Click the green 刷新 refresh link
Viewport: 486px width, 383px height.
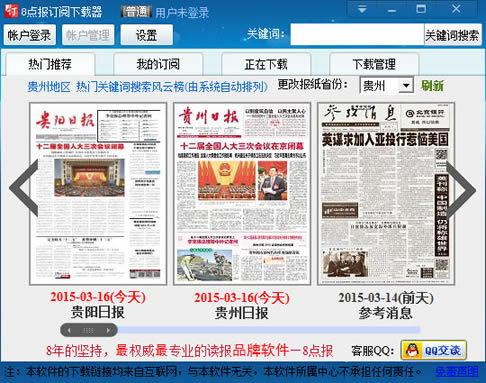point(432,86)
